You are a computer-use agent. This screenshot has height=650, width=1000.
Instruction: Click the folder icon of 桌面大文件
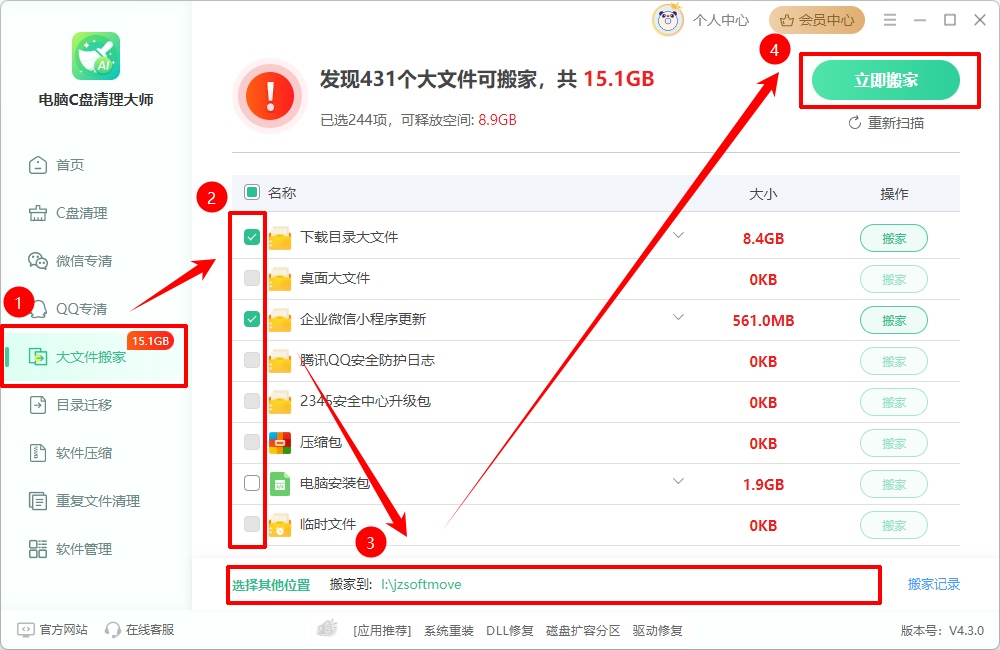click(279, 279)
